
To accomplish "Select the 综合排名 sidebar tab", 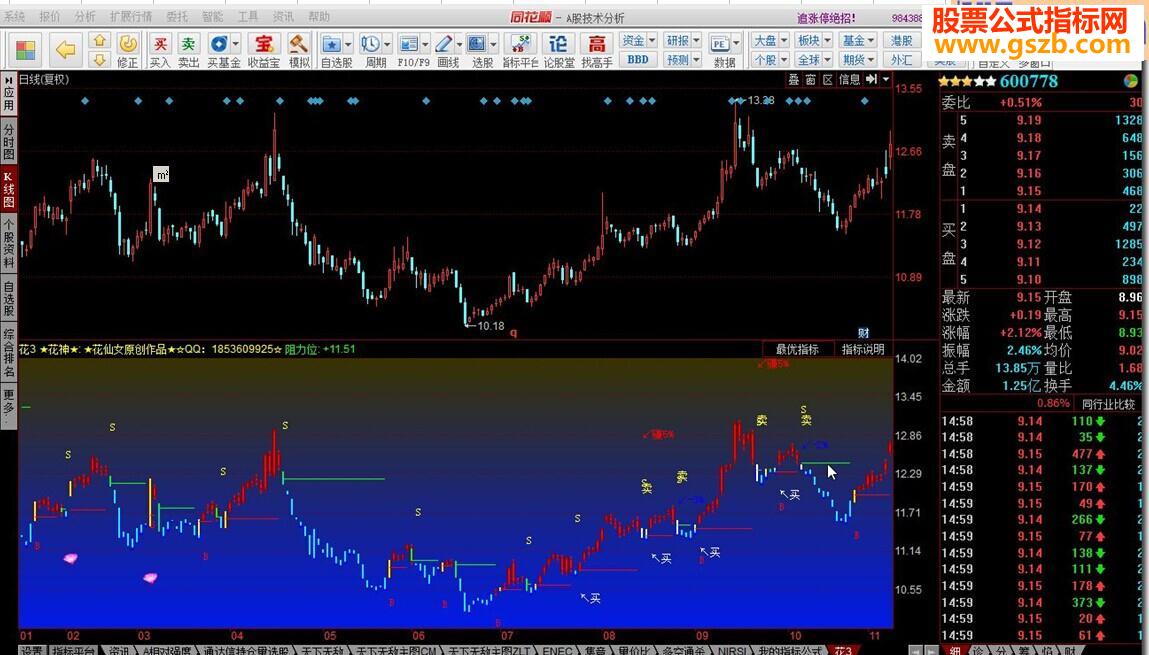I will coord(9,352).
